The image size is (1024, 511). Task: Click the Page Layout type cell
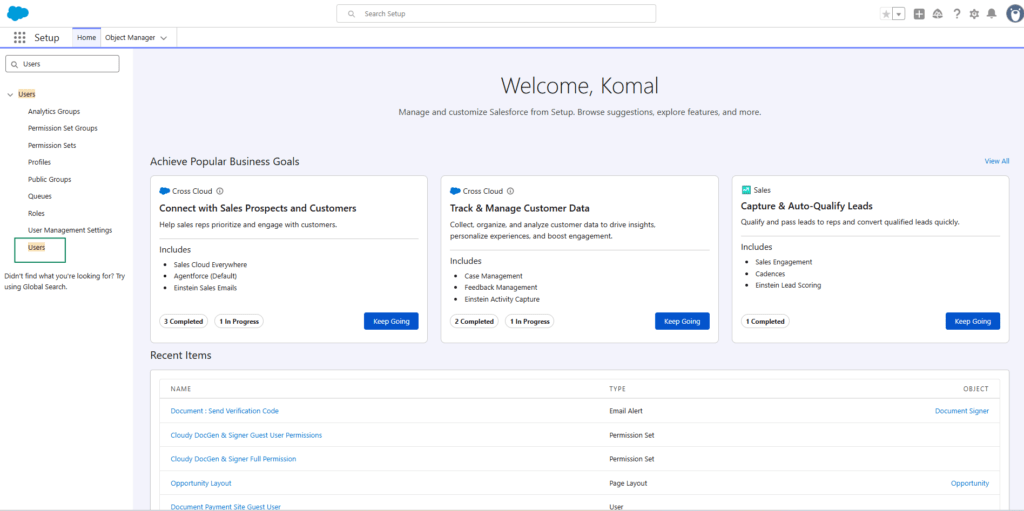click(x=628, y=484)
